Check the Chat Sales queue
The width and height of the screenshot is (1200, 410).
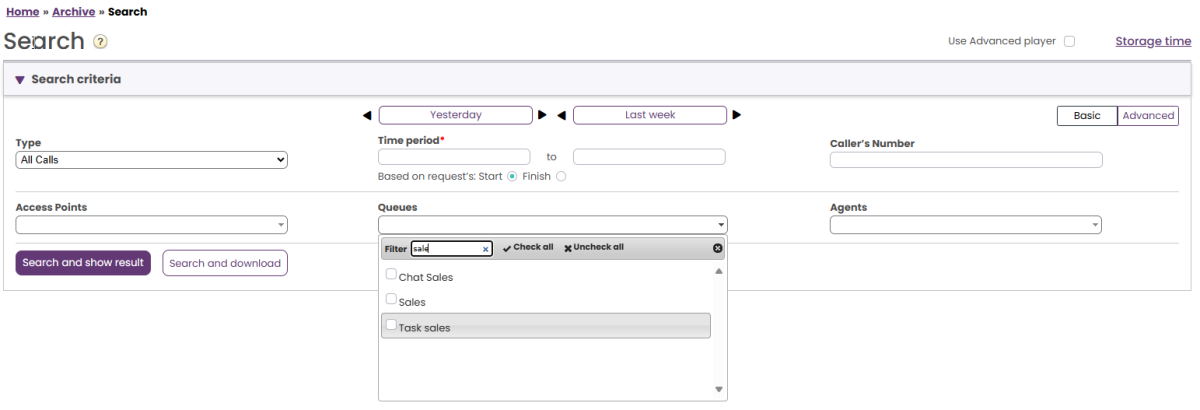click(391, 275)
